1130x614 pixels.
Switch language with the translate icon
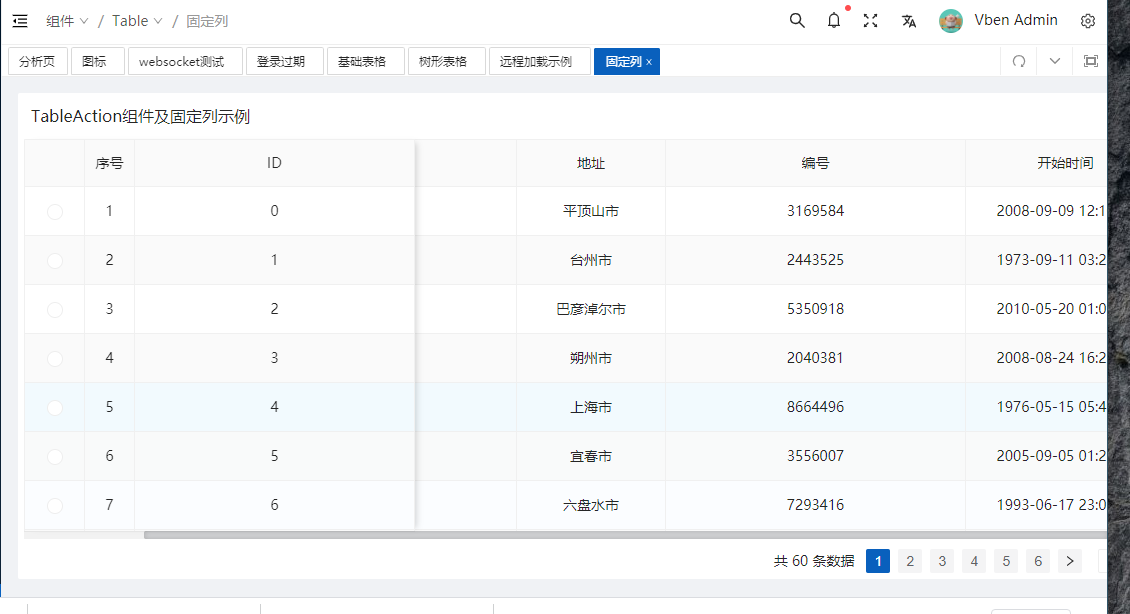(908, 20)
